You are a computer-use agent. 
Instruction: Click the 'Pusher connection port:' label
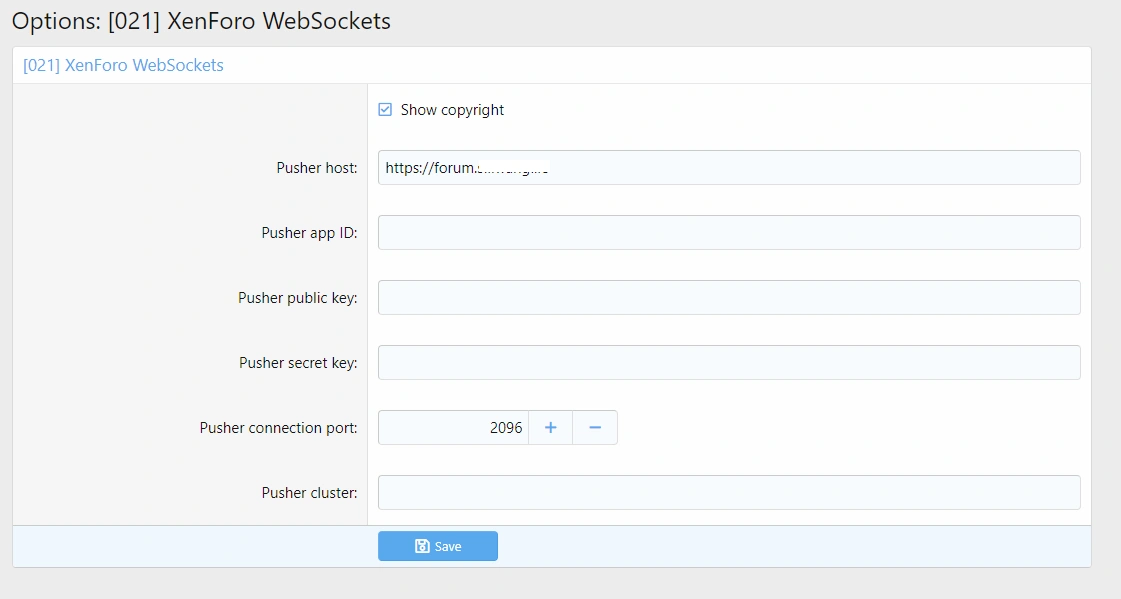[x=278, y=428]
